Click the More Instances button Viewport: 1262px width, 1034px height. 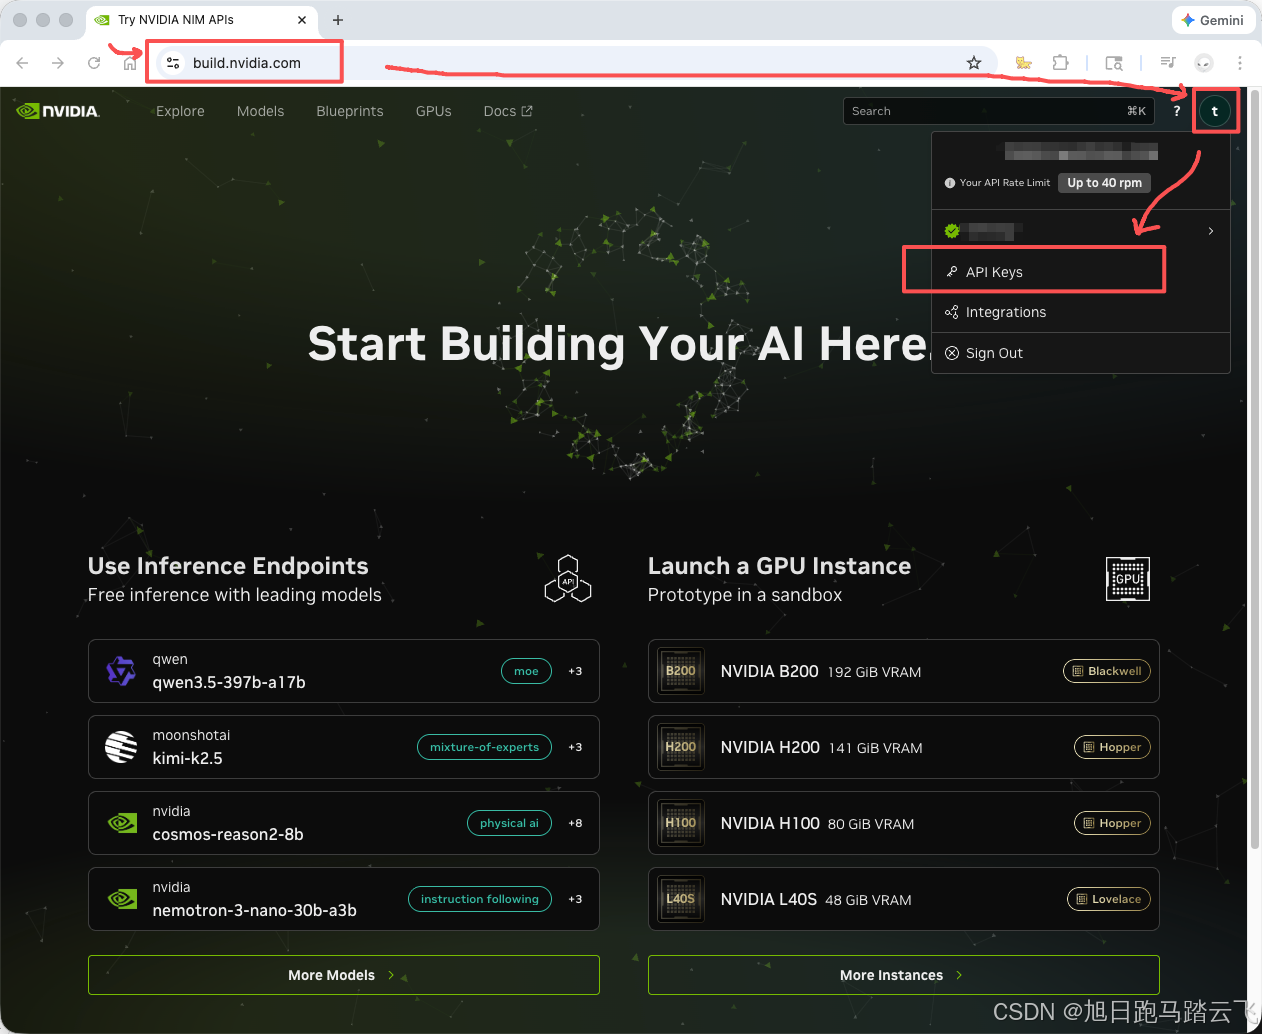(904, 975)
